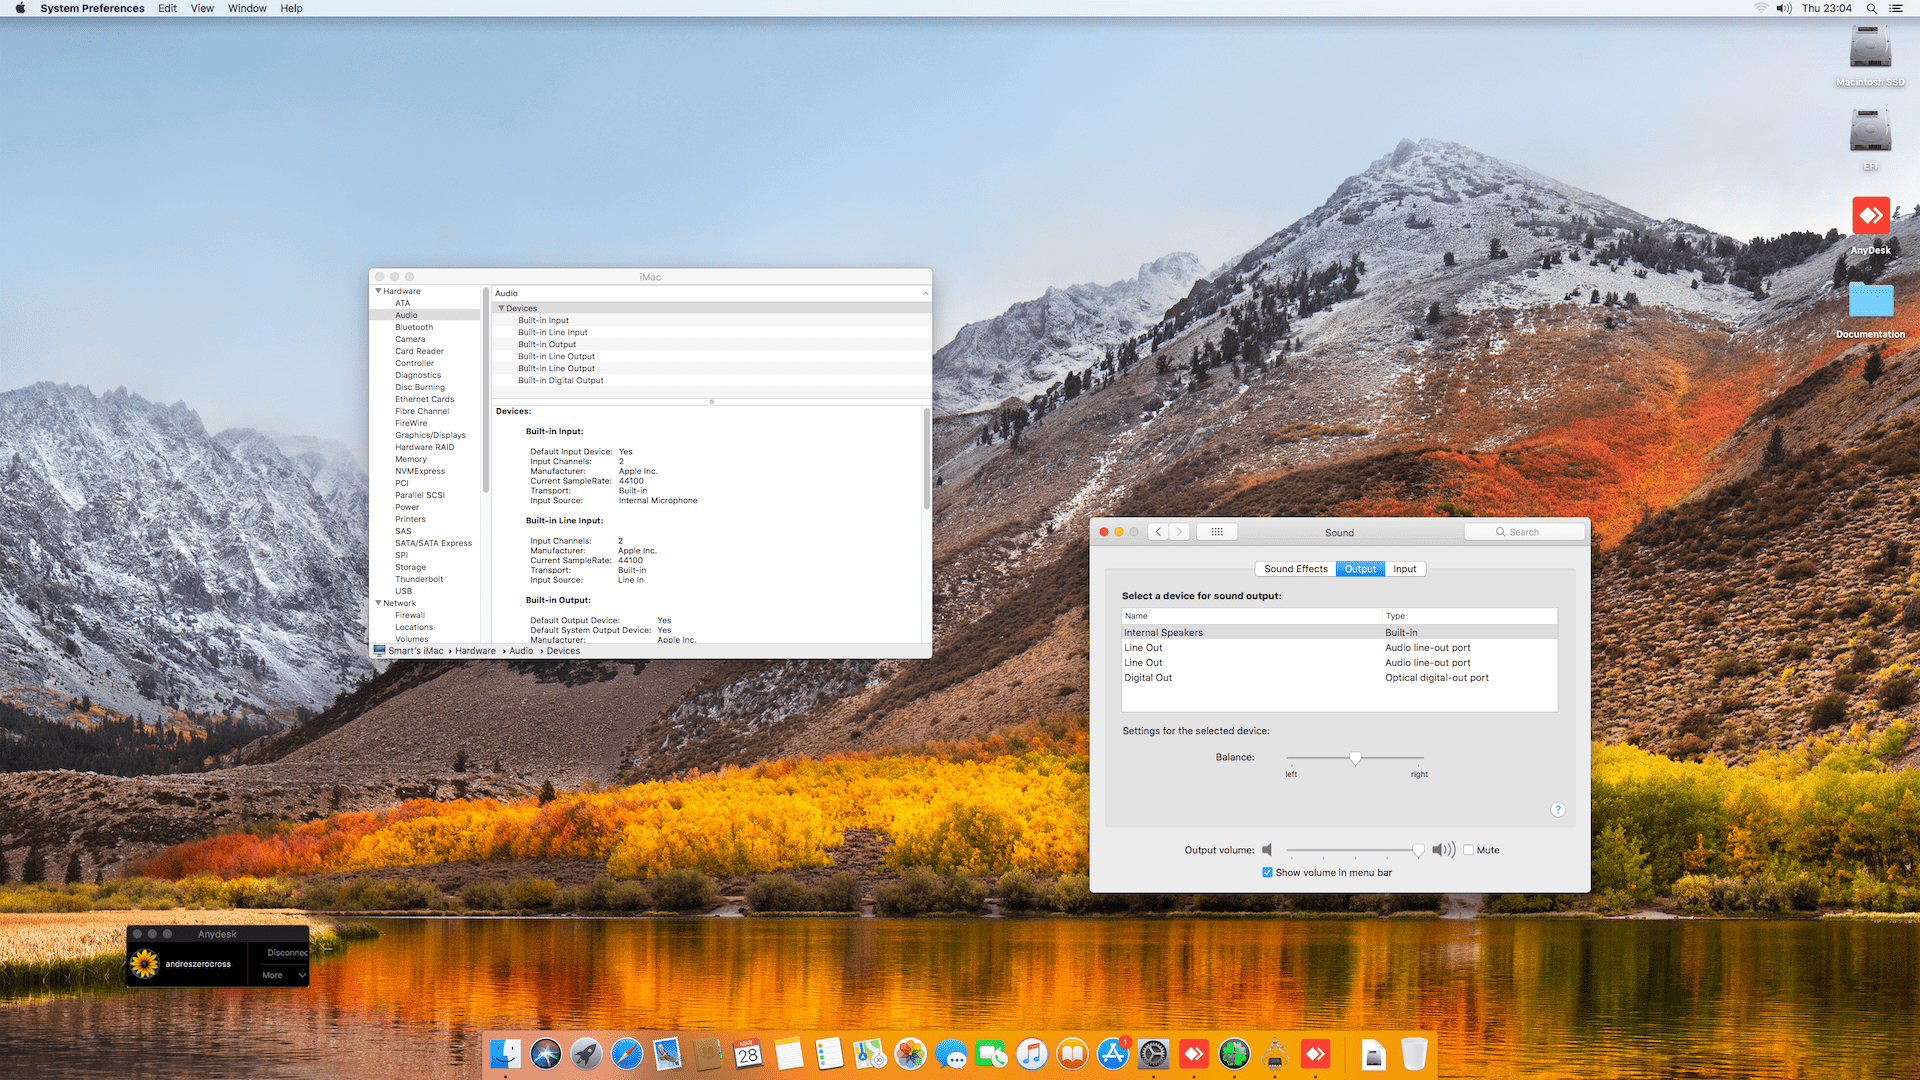Open Photos app in Dock
1920x1080 pixels.
(910, 1054)
